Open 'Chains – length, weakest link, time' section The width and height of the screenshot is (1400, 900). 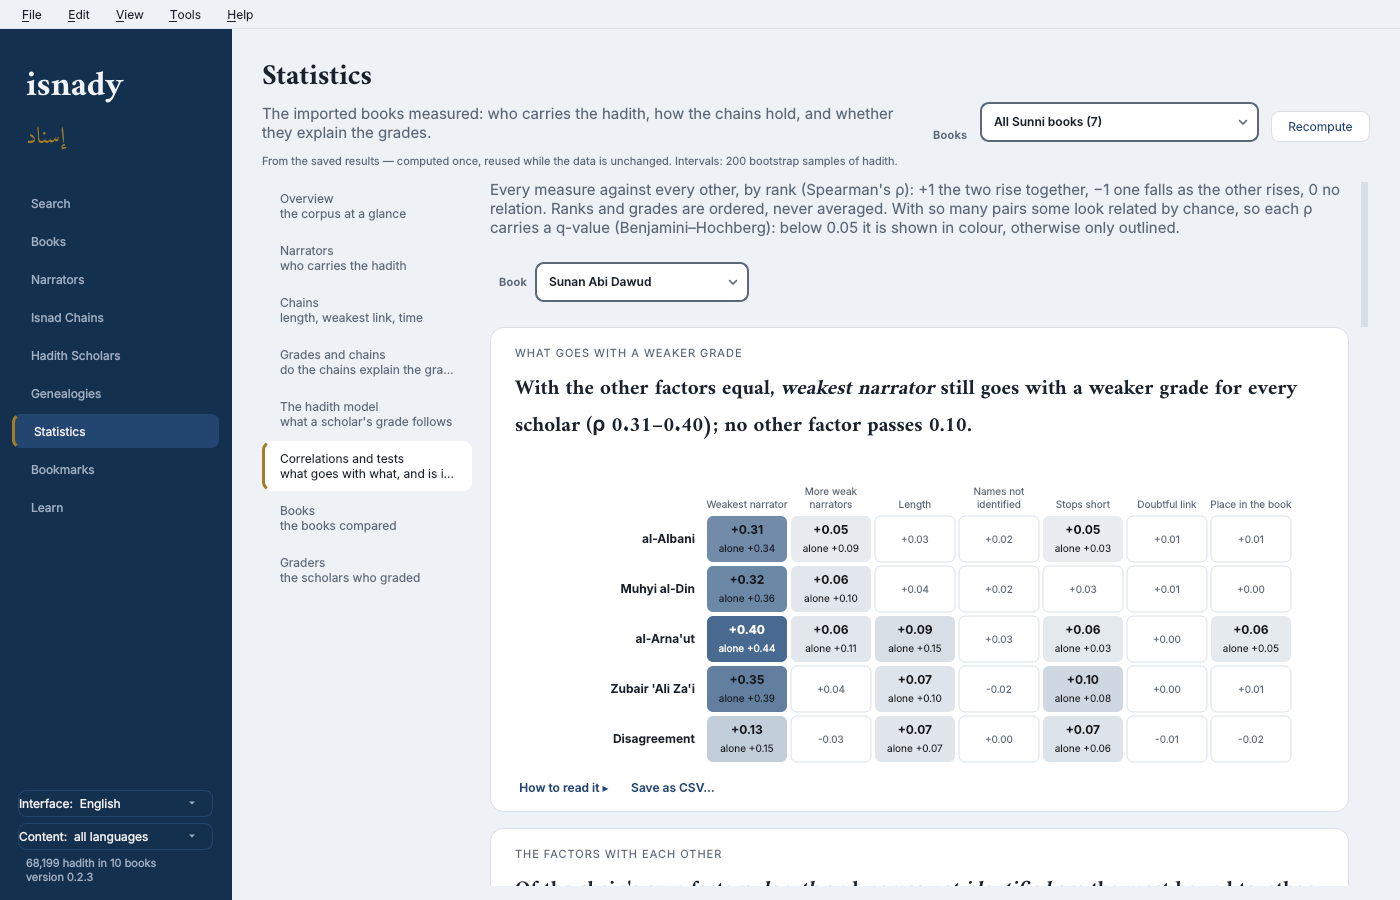[x=367, y=310]
